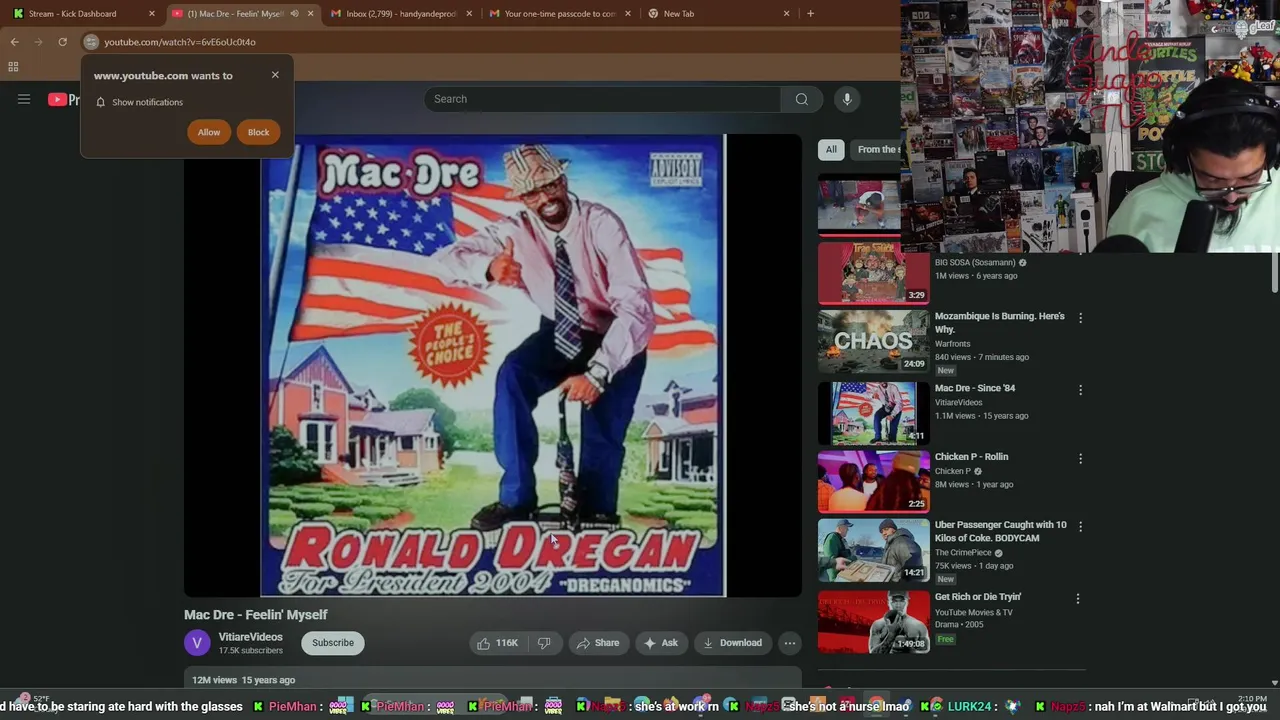The width and height of the screenshot is (1280, 720).
Task: Open Get Rich or Die Tryin' title
Action: tap(978, 597)
